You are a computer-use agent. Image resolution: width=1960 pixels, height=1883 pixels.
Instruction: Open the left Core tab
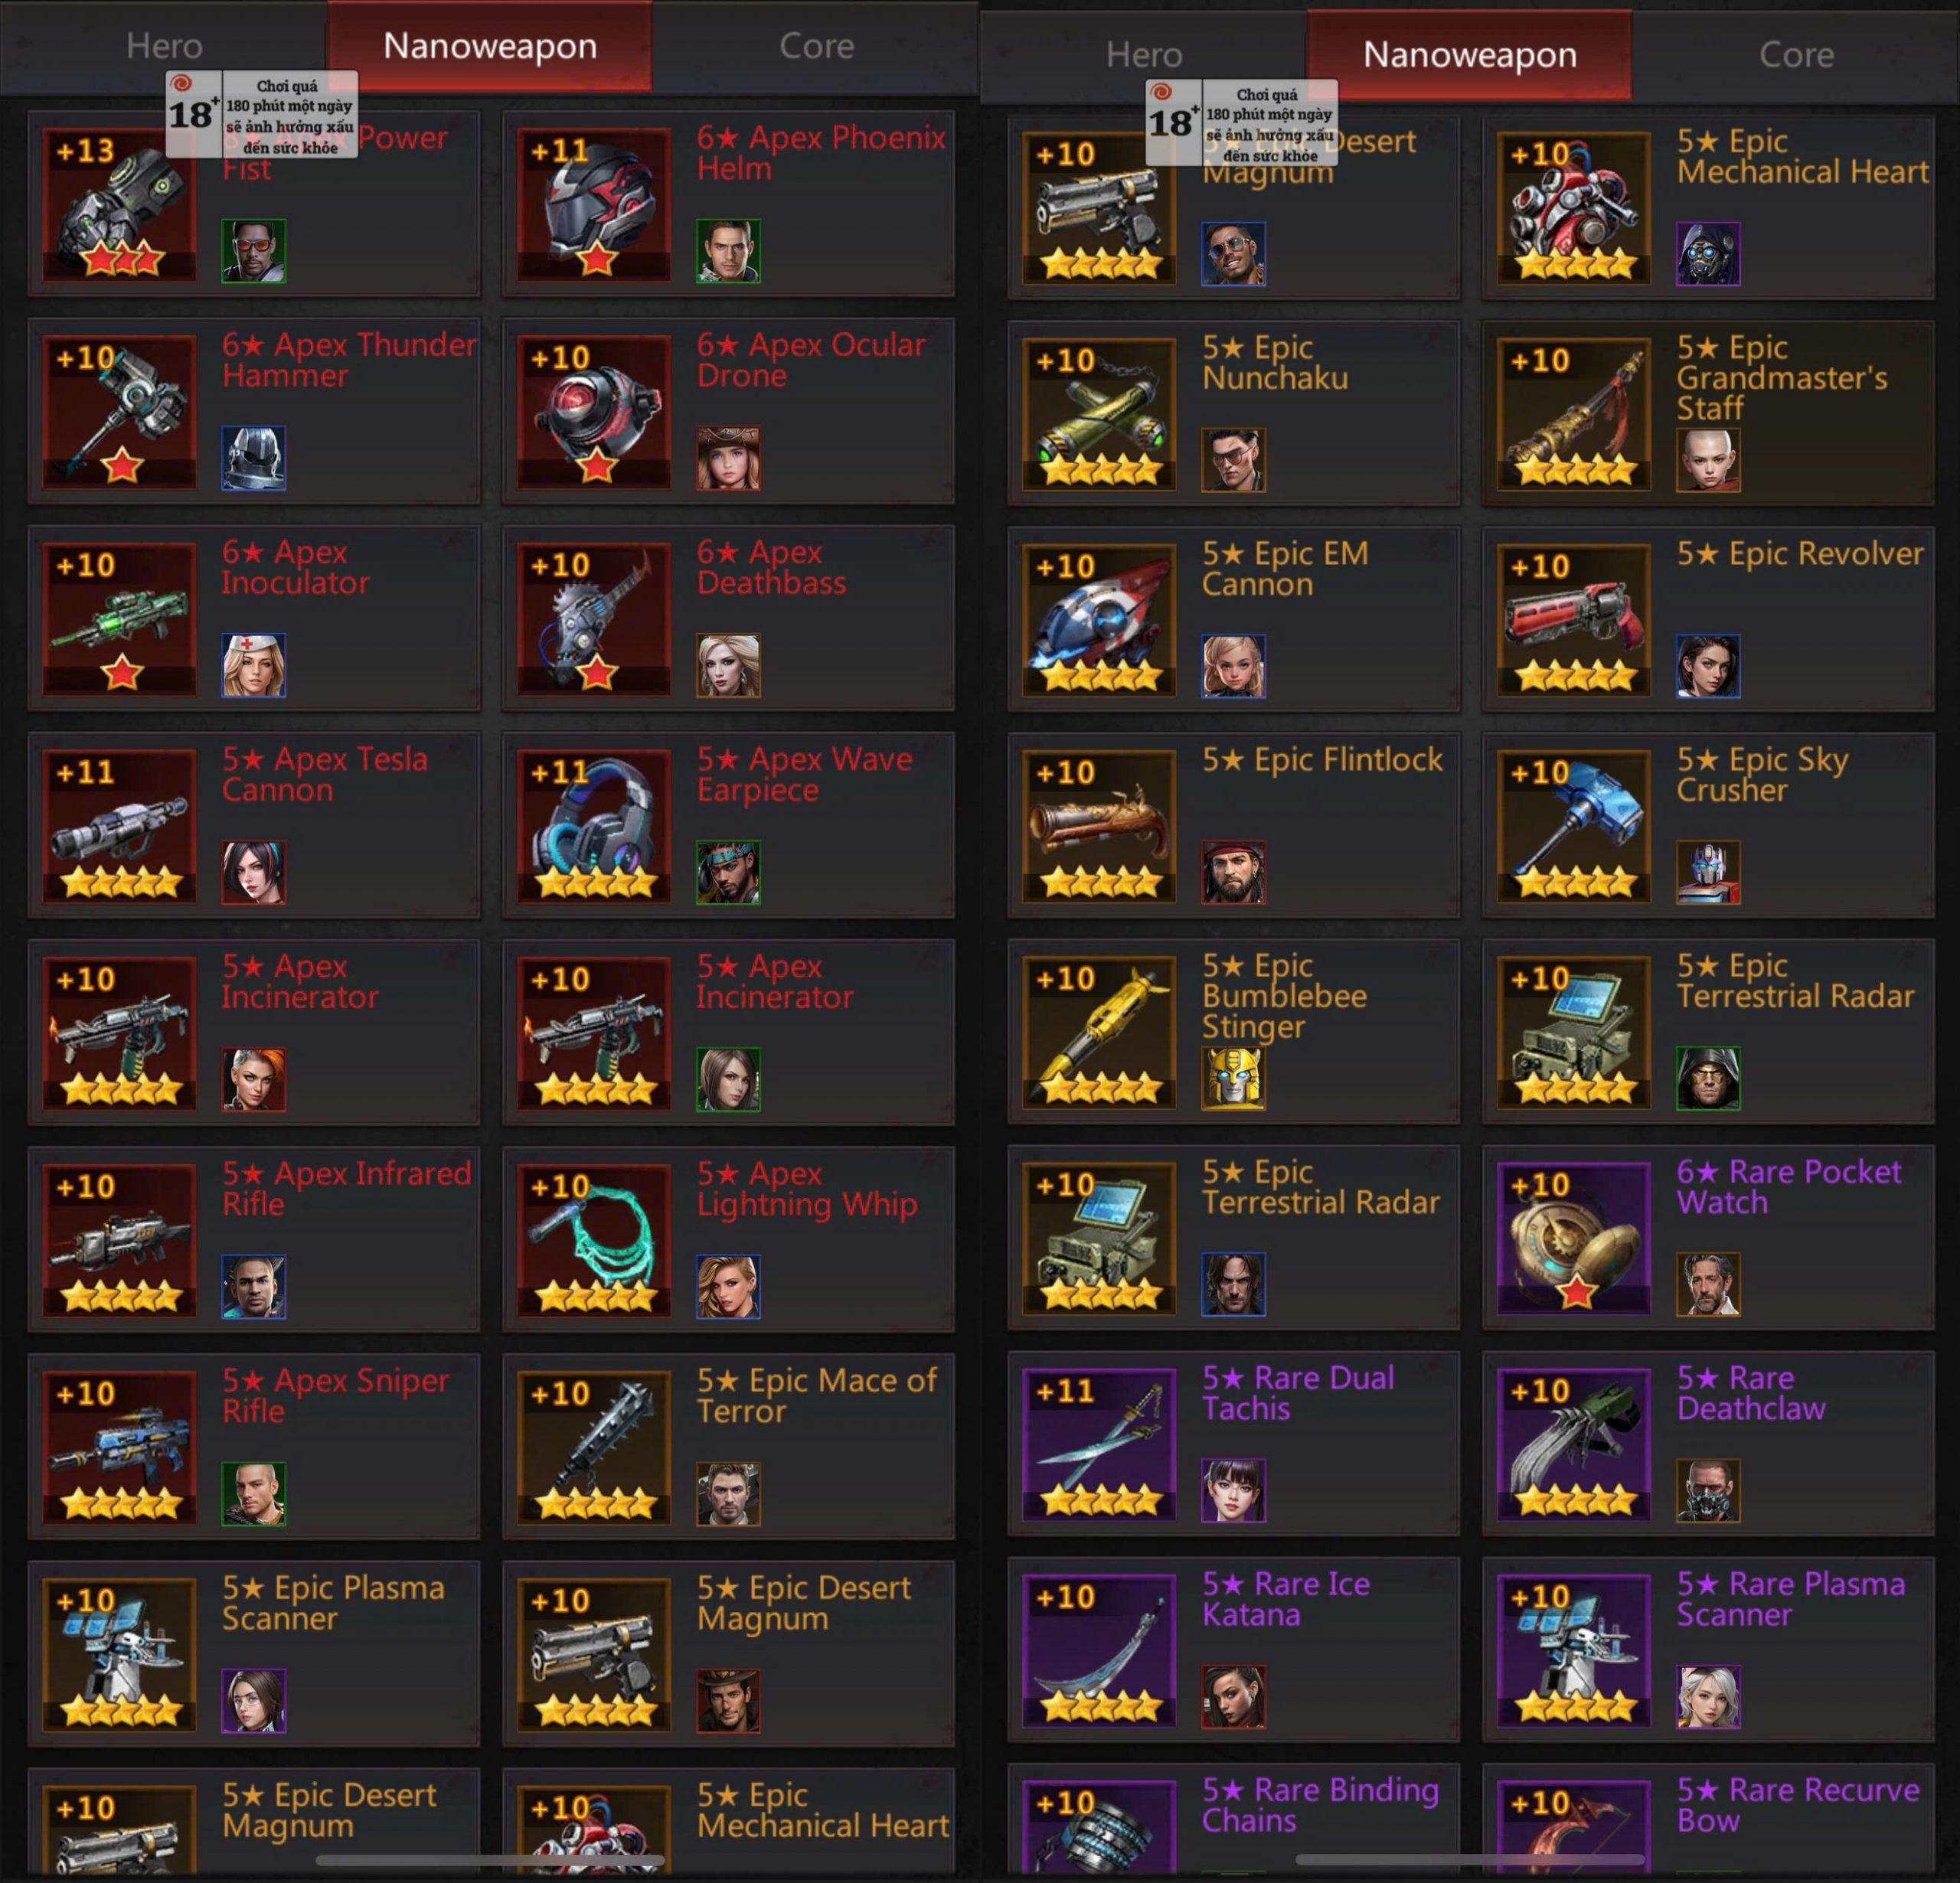[816, 46]
